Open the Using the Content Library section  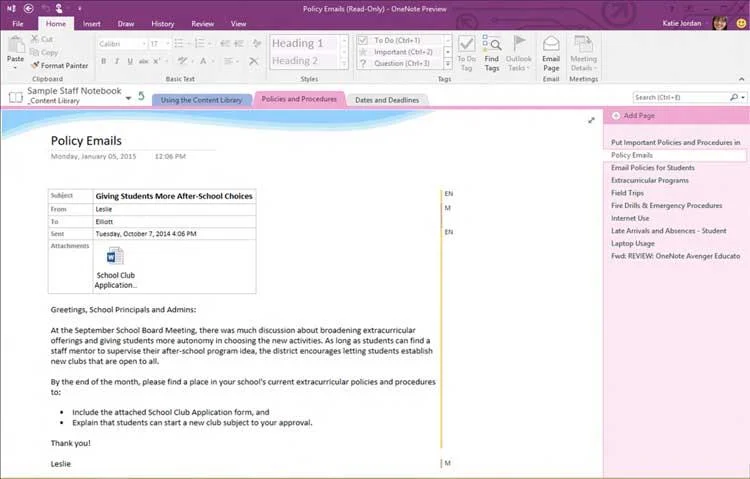201,100
